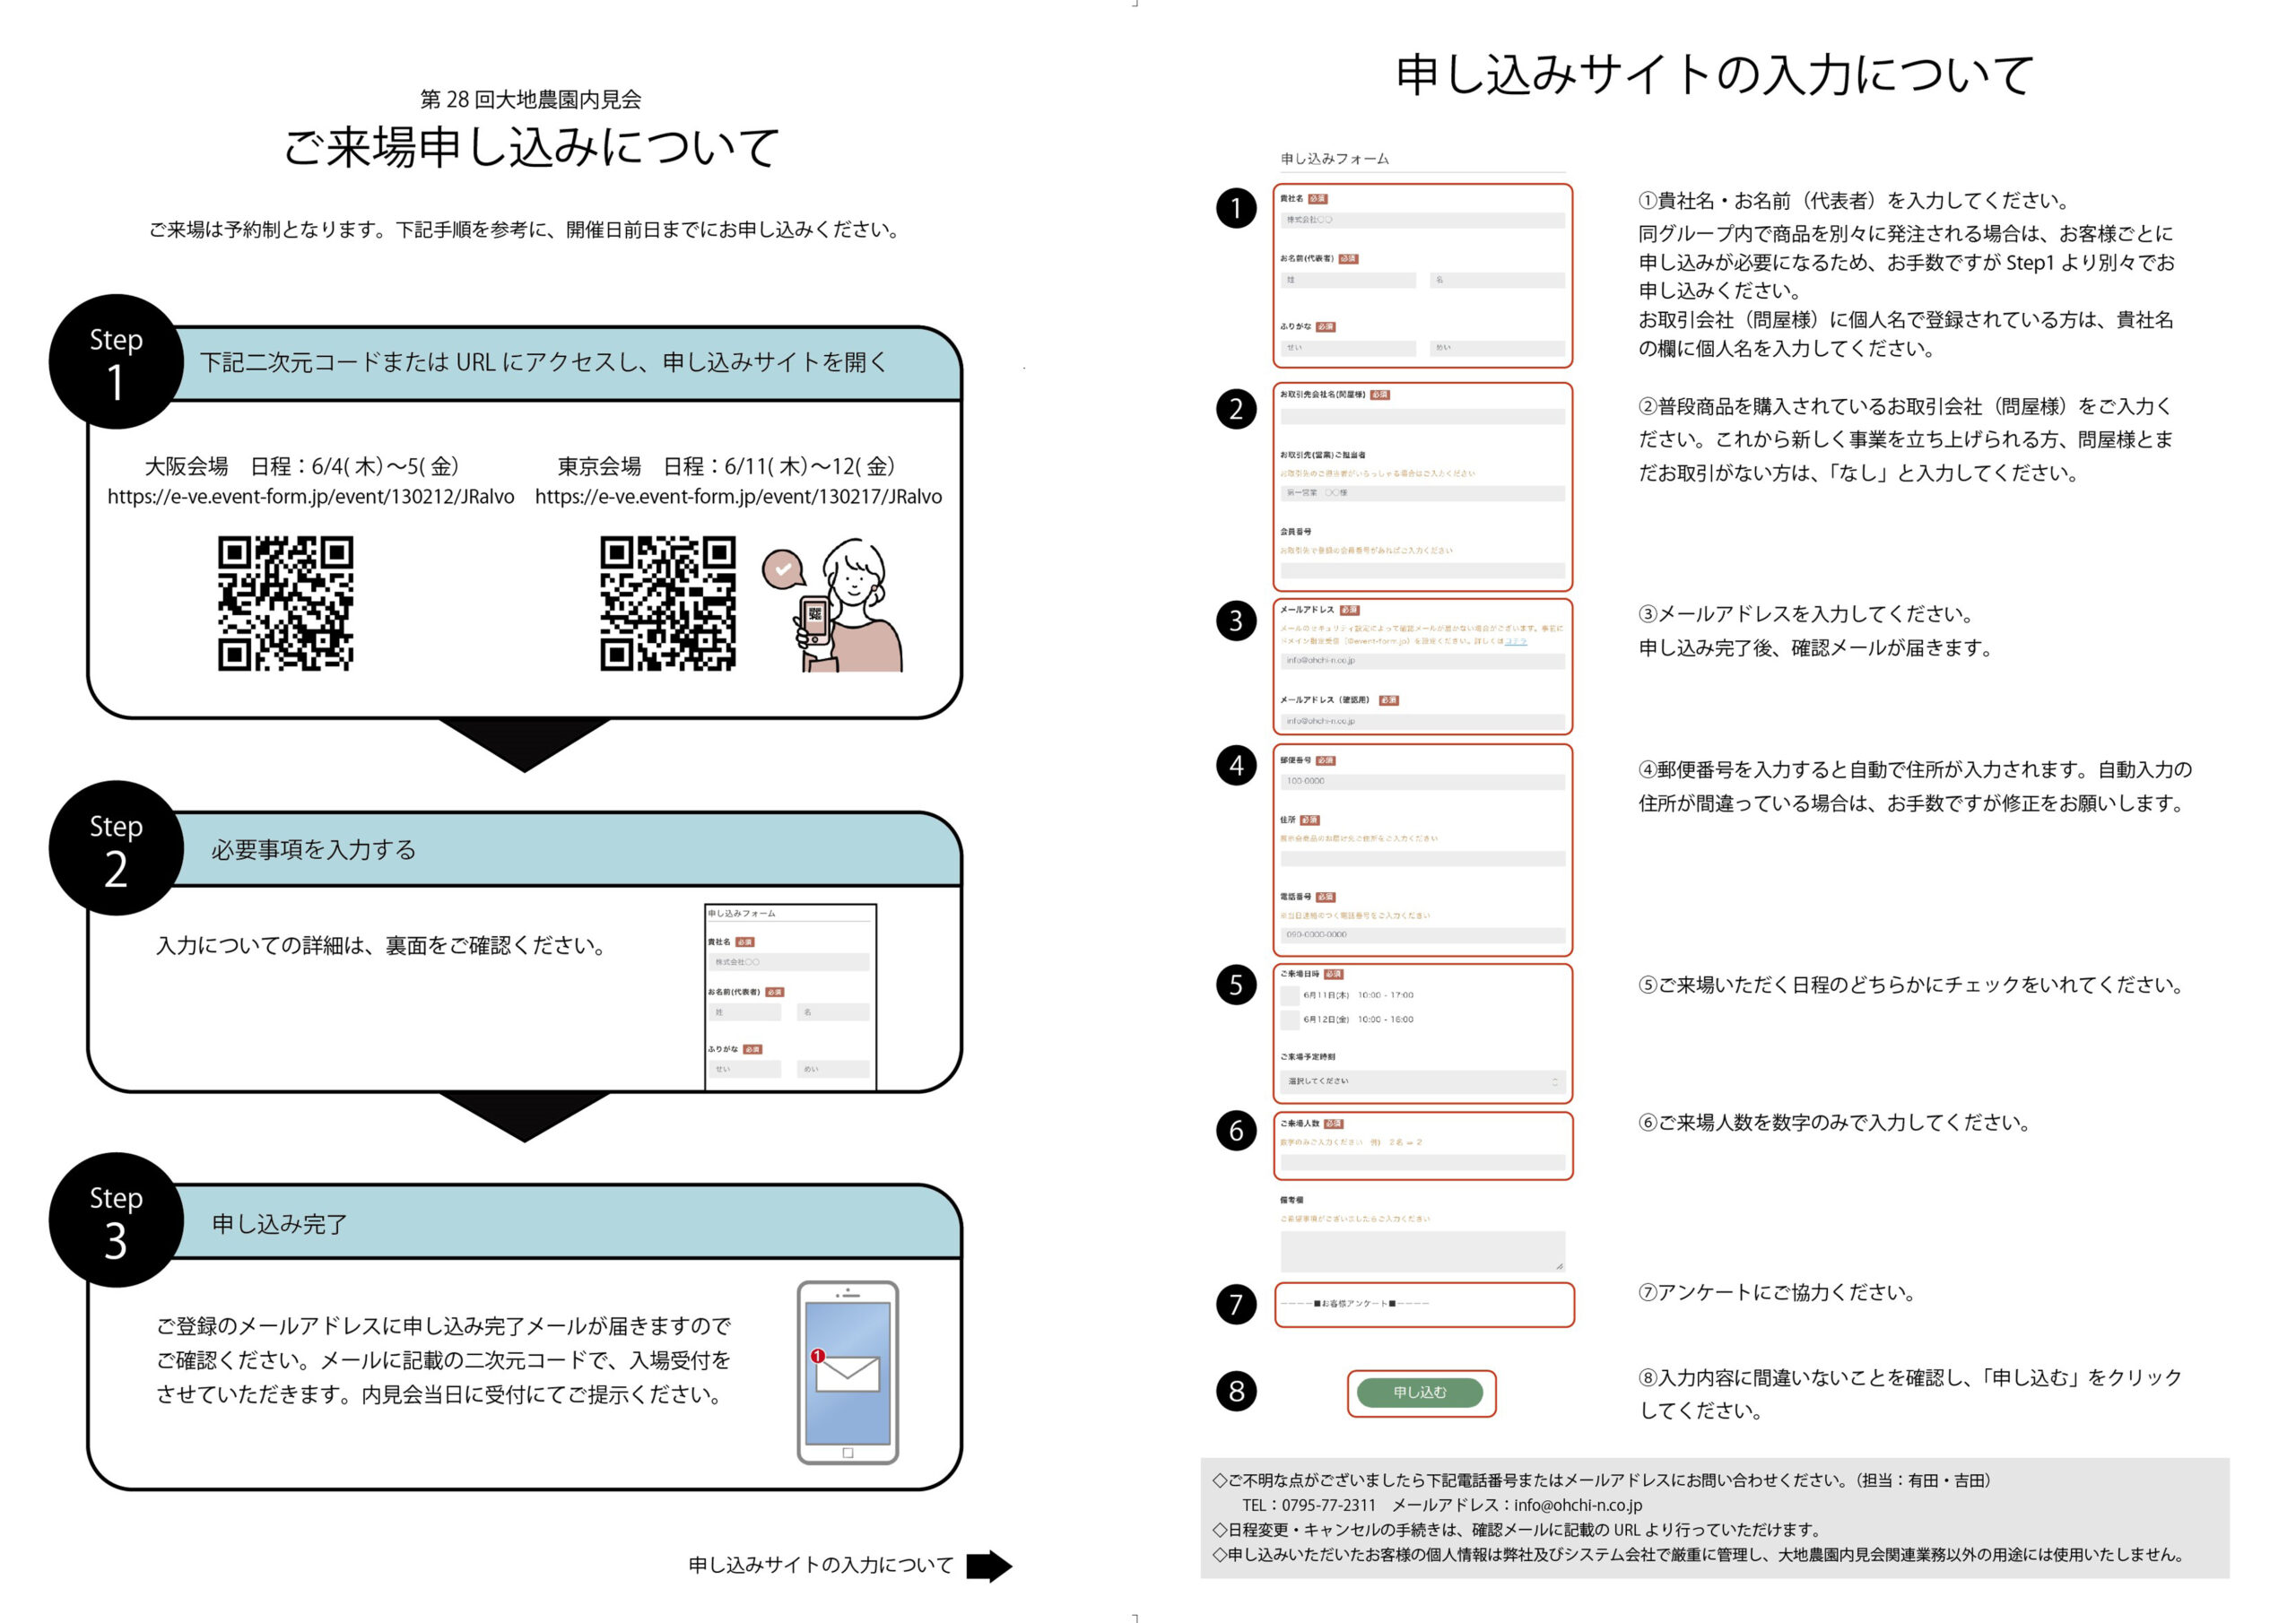2296x1623 pixels.
Task: Click the Step 3 black circle
Action: (116, 1220)
